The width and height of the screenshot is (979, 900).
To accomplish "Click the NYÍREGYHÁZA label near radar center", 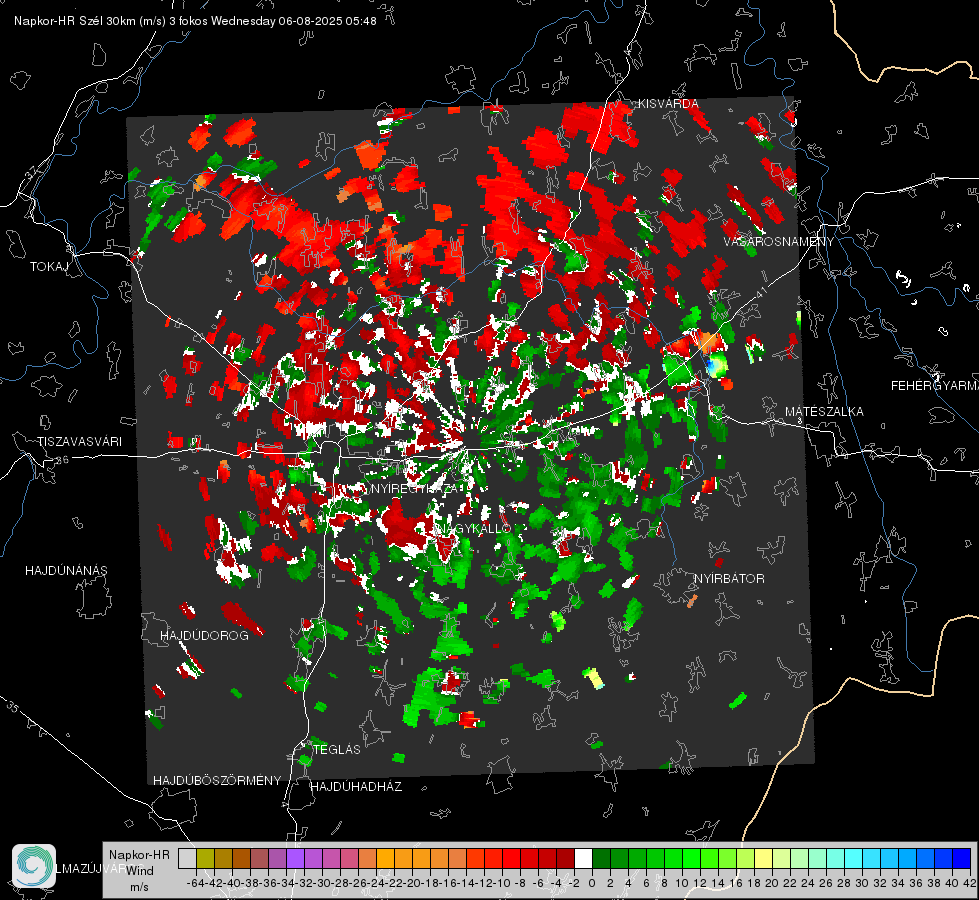I will (417, 489).
